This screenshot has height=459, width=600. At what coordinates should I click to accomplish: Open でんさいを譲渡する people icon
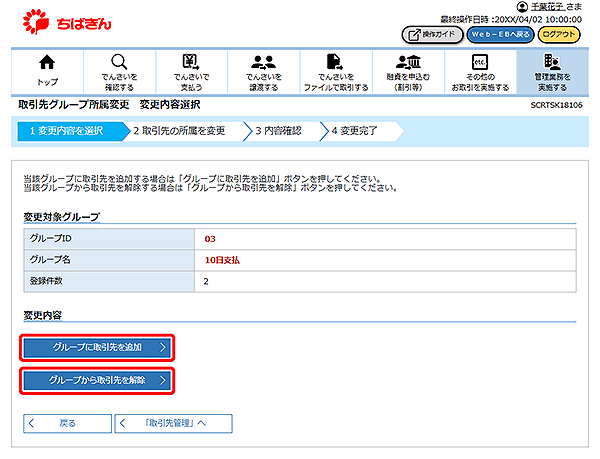263,62
